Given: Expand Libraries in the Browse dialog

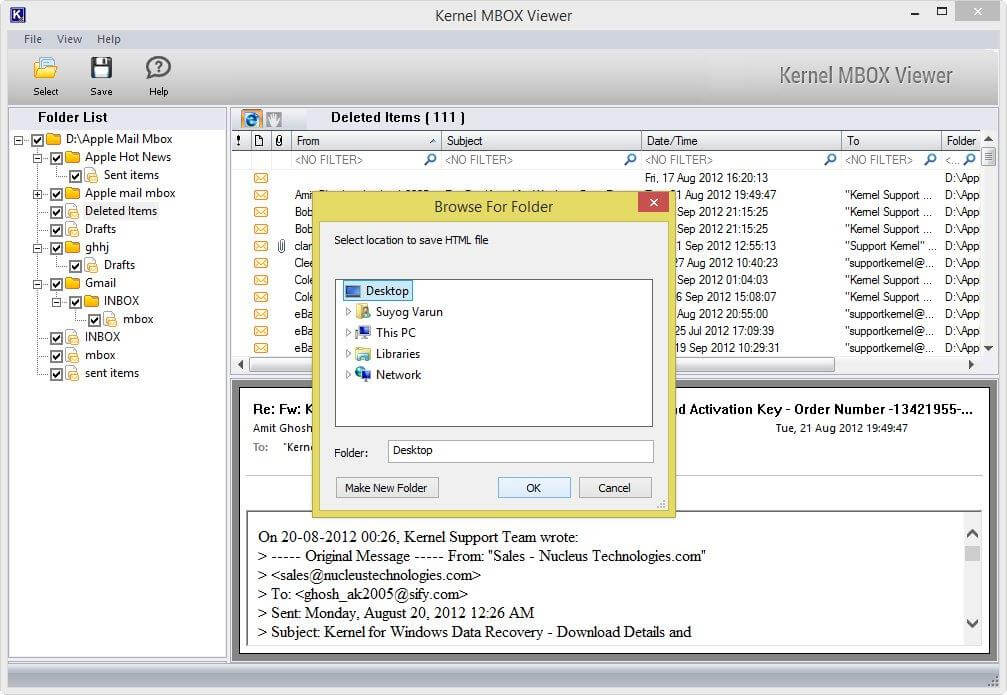Looking at the screenshot, I should click(348, 354).
